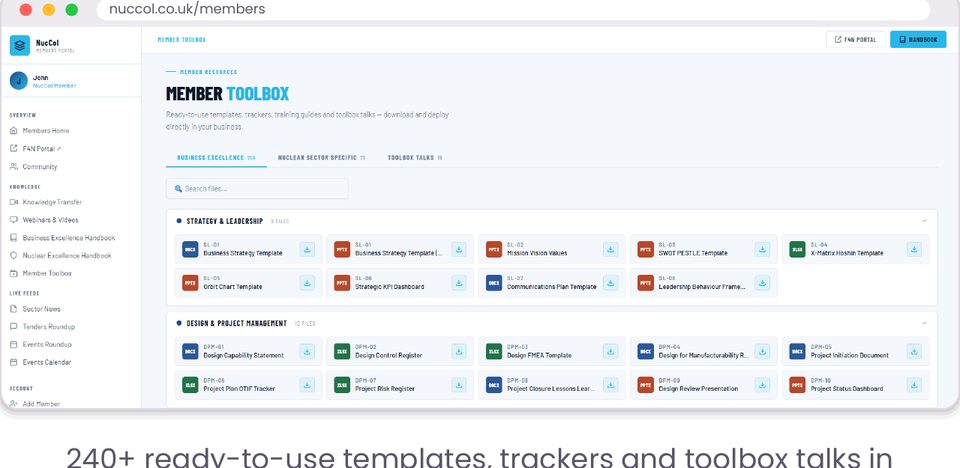Click the Member Toolbox breadcrumb link
Viewport: 960px width, 468px height.
(x=182, y=40)
